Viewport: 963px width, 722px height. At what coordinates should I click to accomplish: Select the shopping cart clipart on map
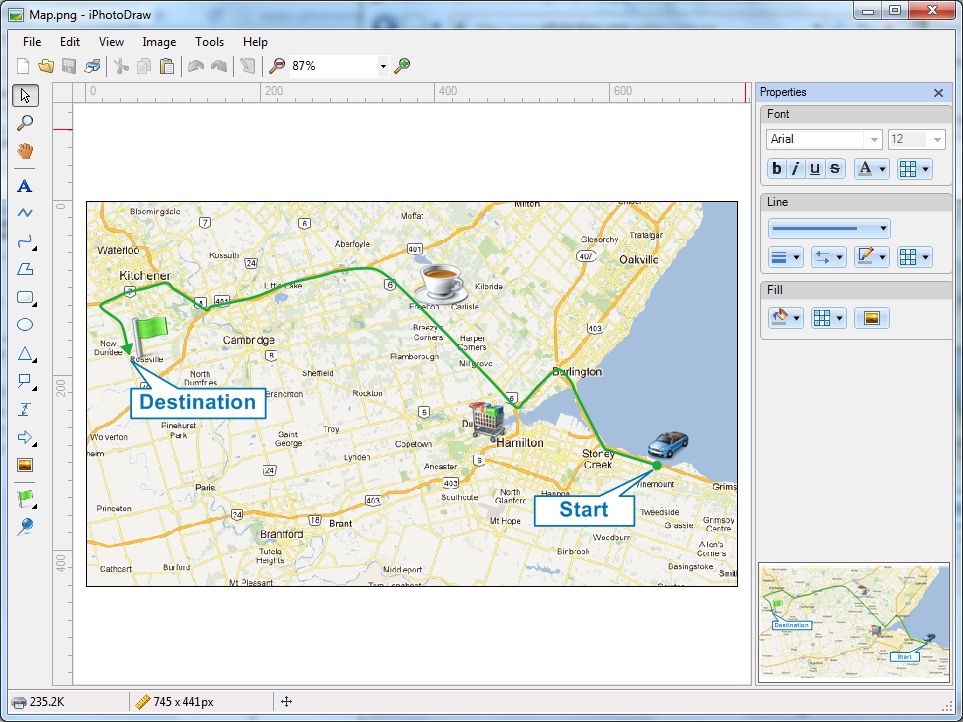[x=488, y=421]
